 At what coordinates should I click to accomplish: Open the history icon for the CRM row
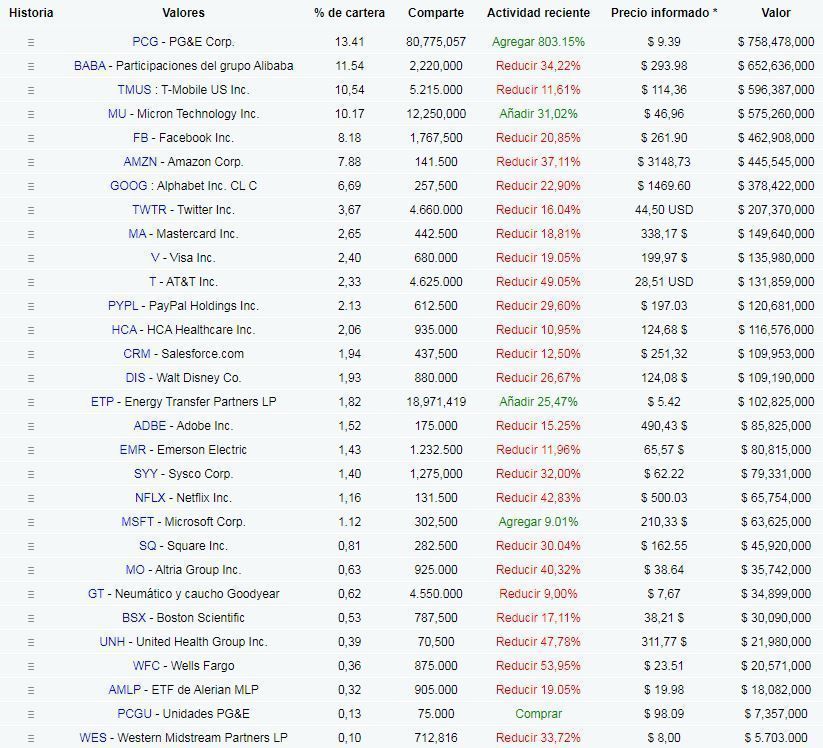click(x=31, y=354)
